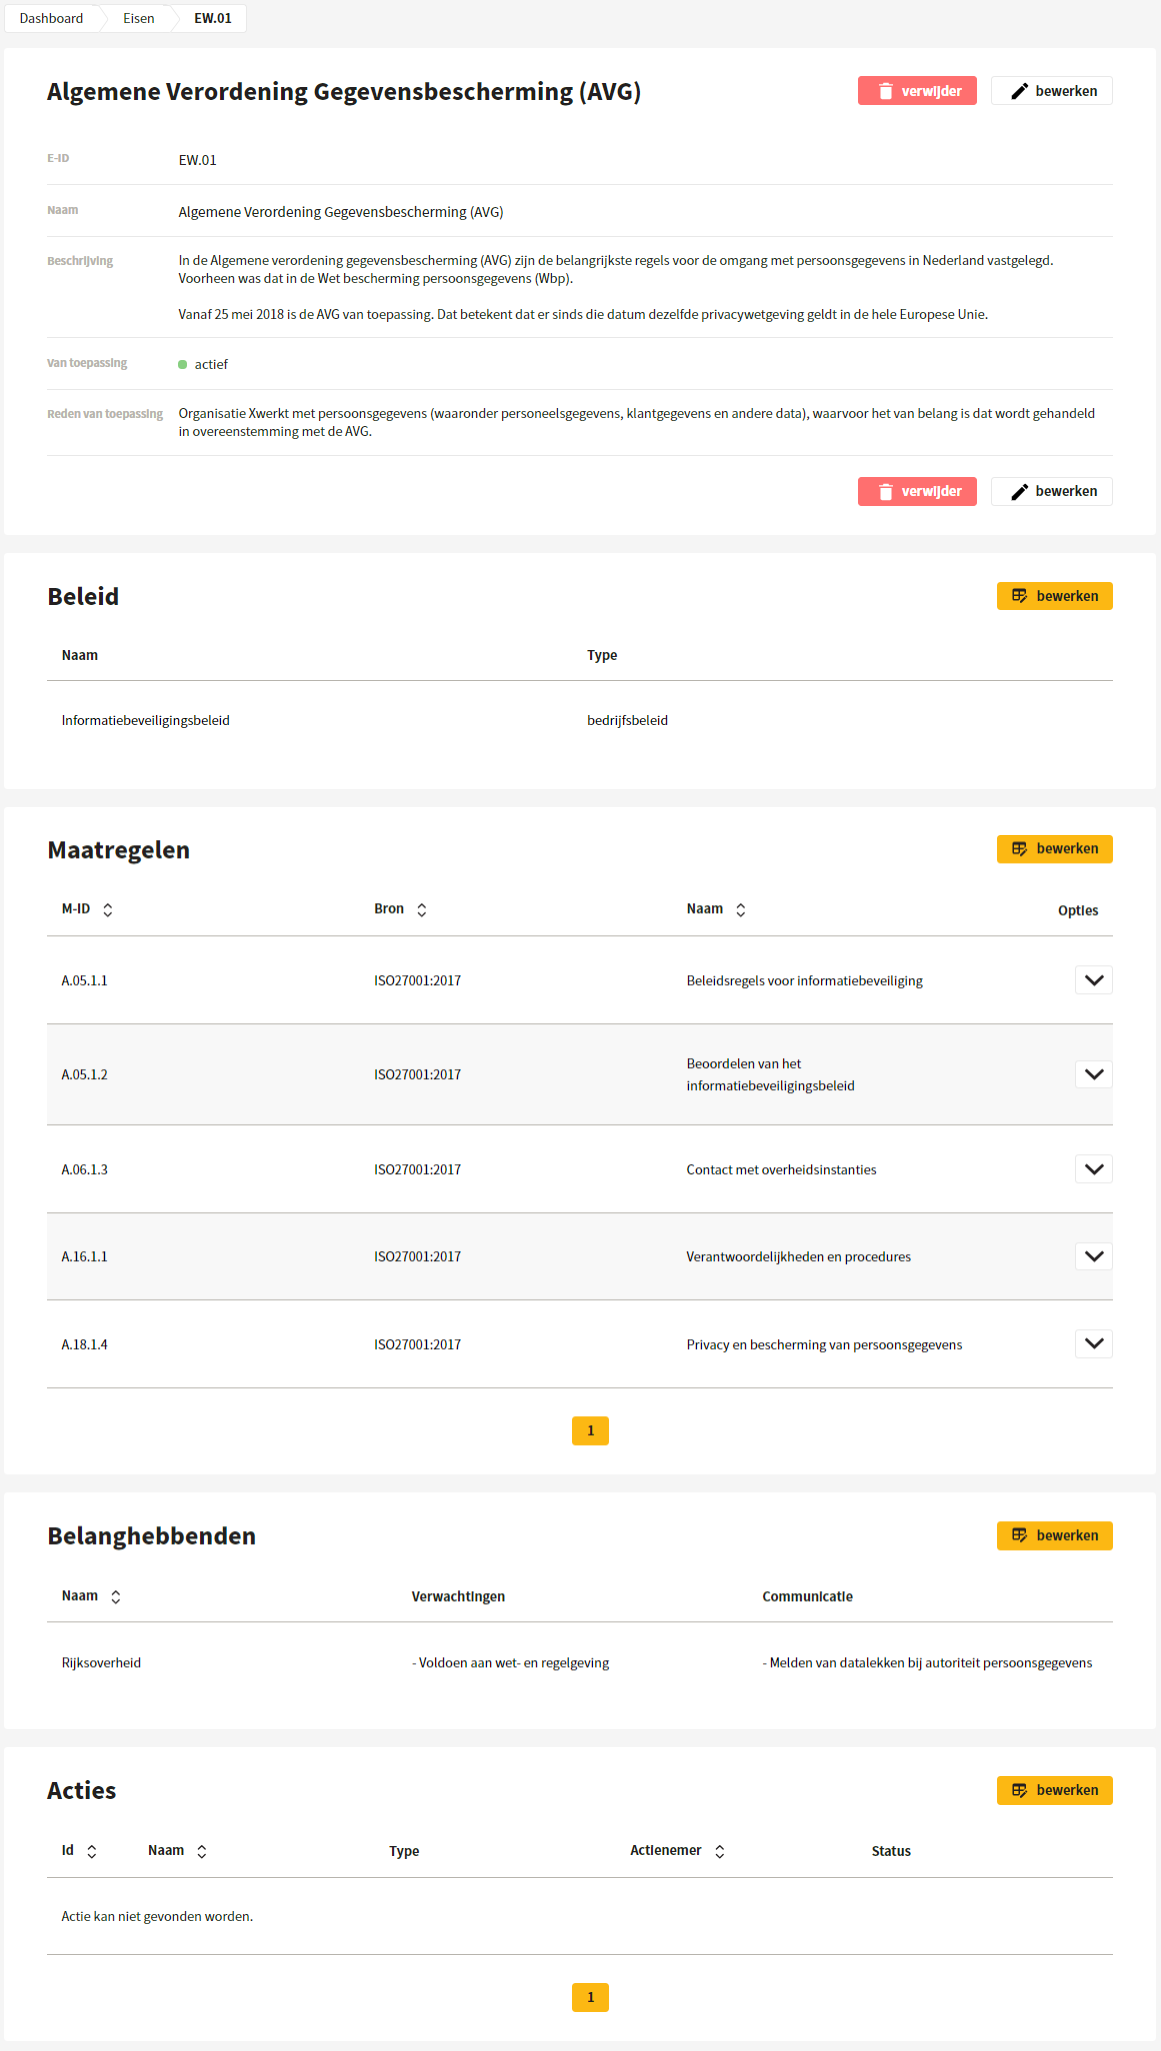Click 'Beoordelen van het informatiebeveiligingsbeleid' measure name
Viewport: 1161px width, 2051px height.
coord(770,1075)
